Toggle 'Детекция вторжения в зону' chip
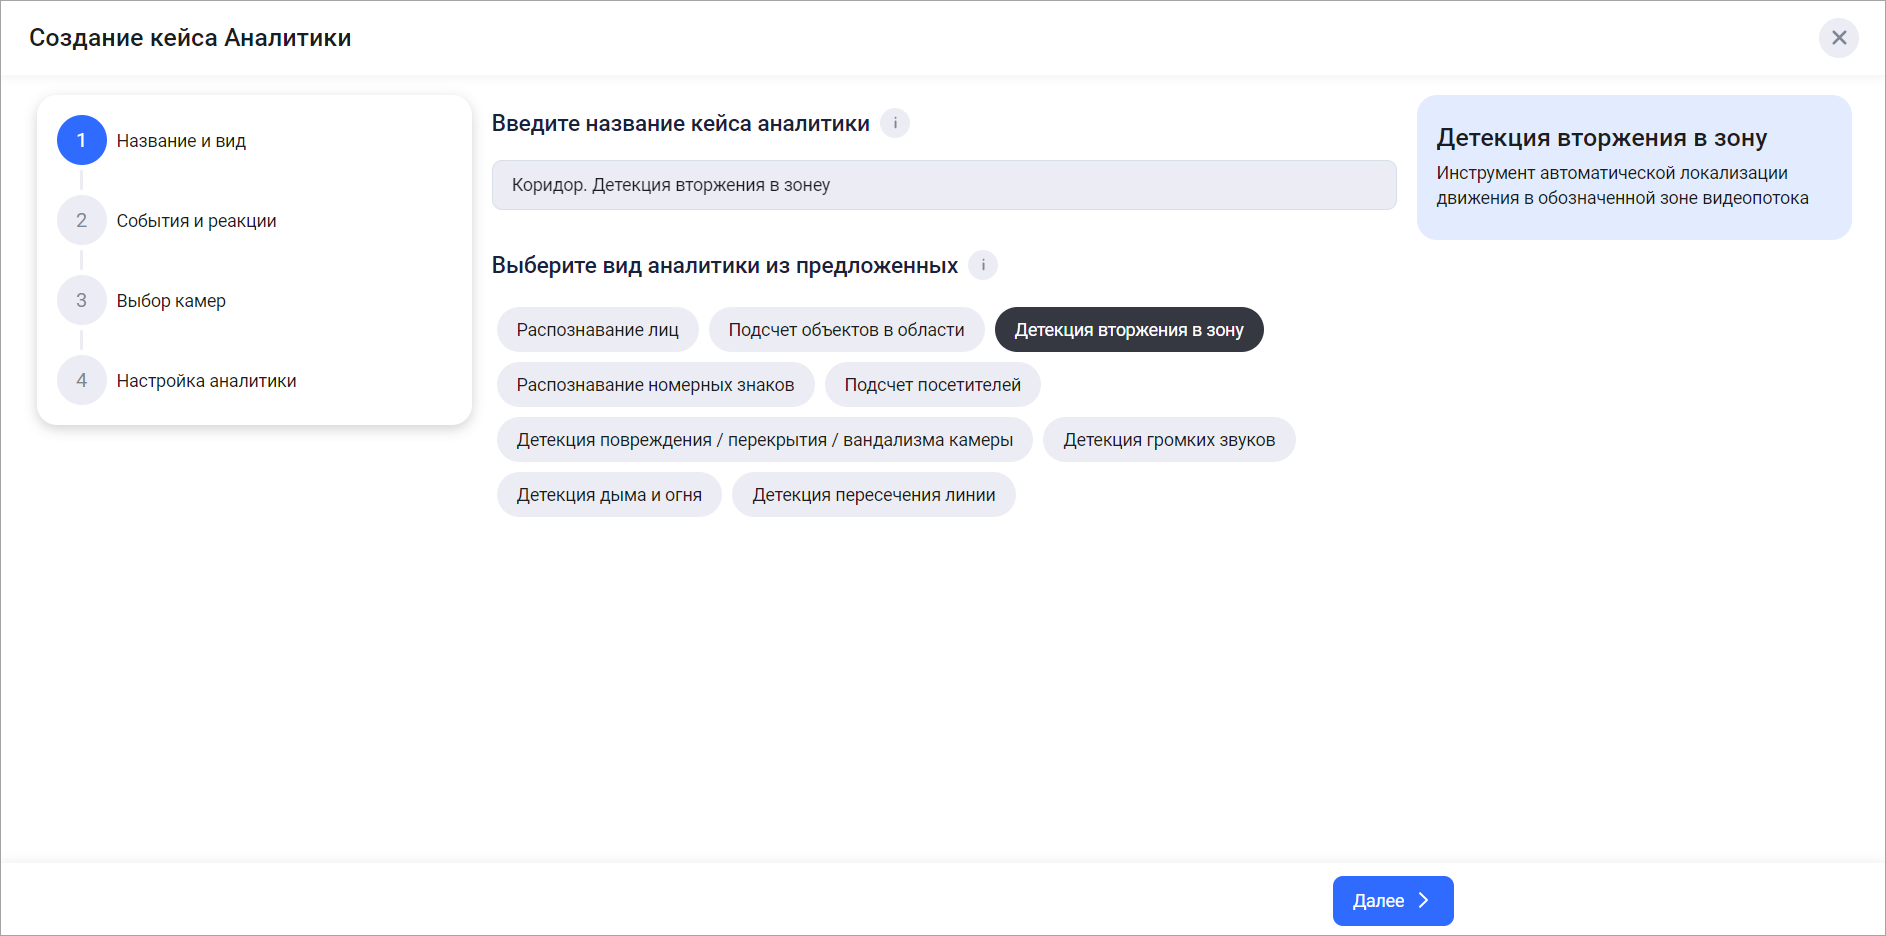 [x=1128, y=330]
